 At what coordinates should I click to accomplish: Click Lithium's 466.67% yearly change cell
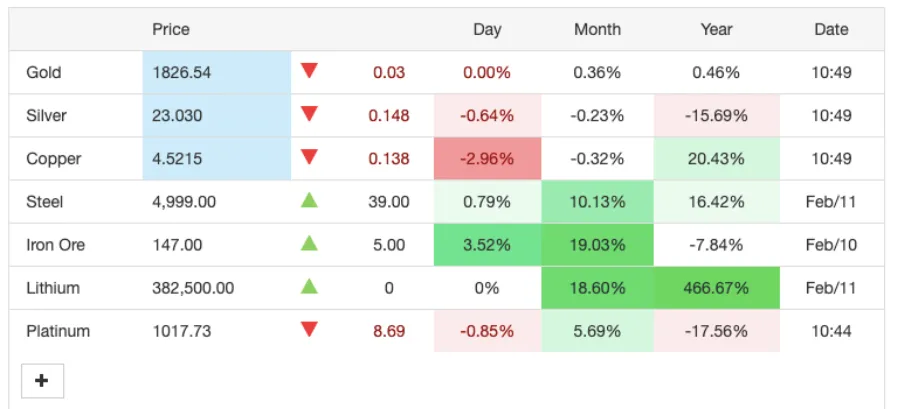tap(716, 288)
